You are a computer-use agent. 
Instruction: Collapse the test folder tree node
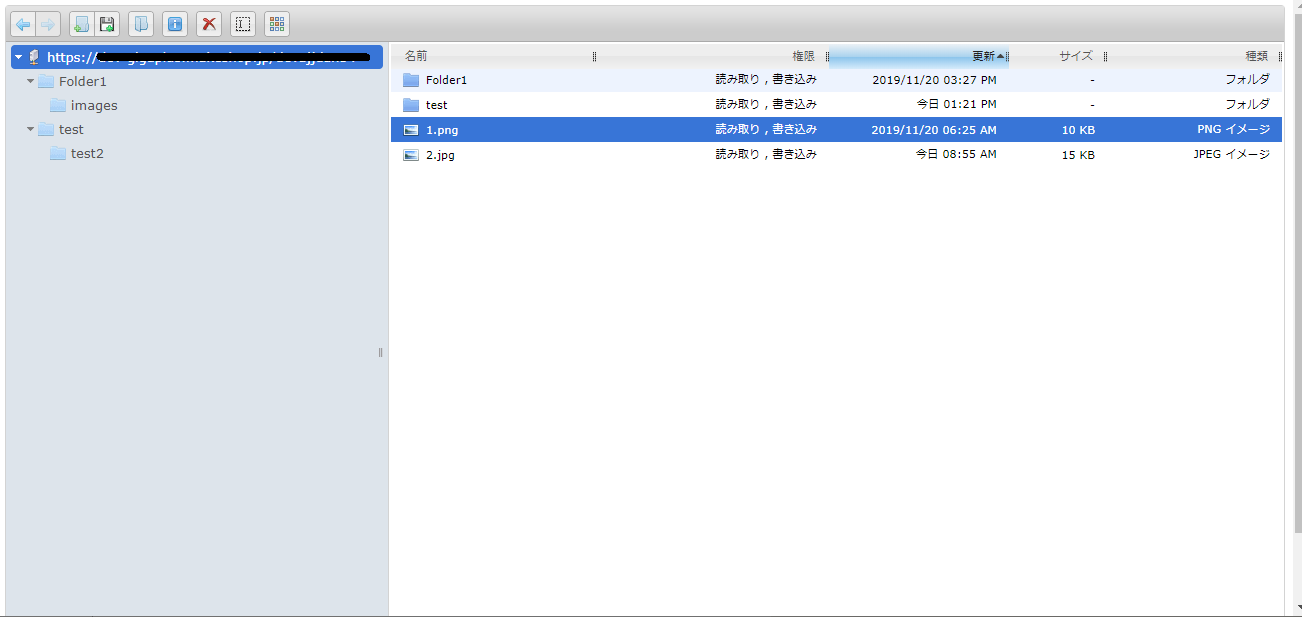pyautogui.click(x=30, y=129)
